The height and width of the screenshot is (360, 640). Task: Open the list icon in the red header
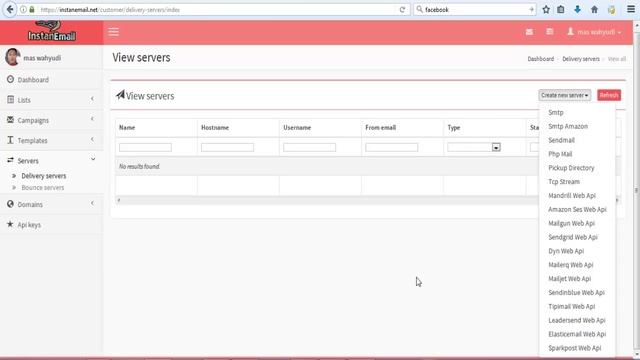click(x=550, y=32)
